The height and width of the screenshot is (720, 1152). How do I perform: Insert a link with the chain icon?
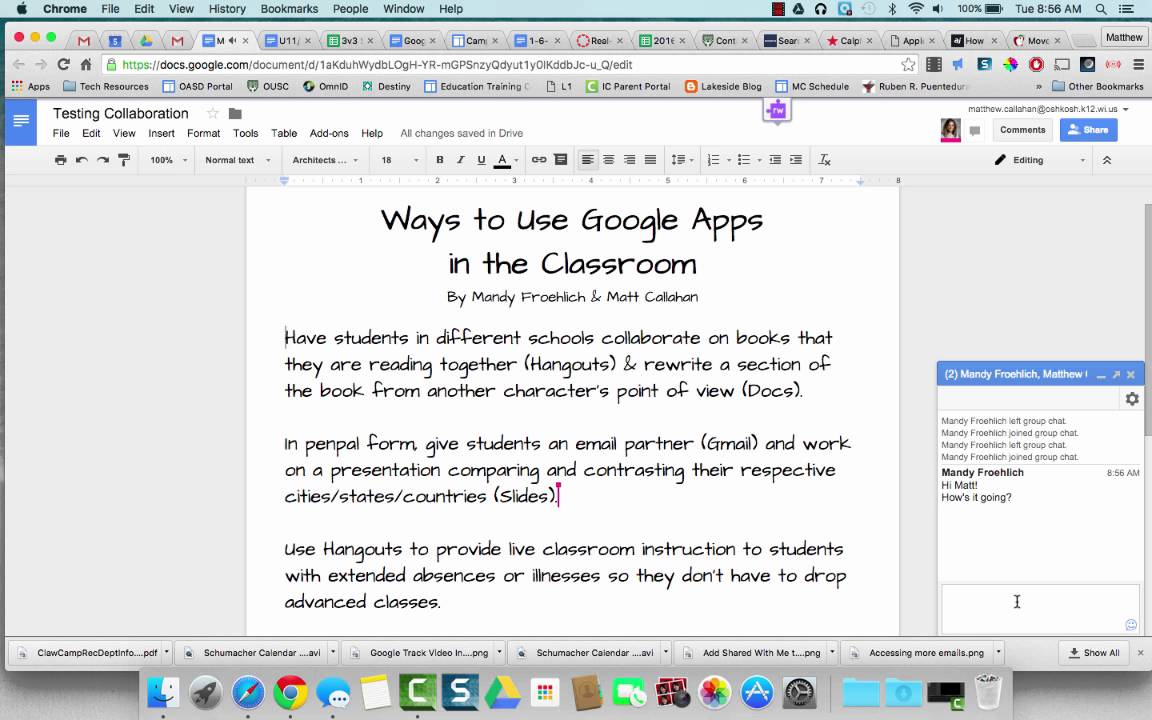point(539,160)
